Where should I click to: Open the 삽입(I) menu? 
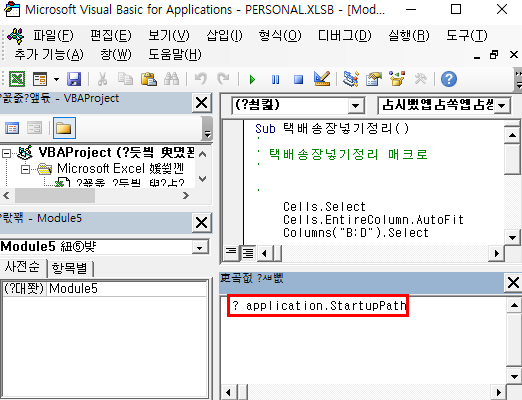[x=224, y=35]
